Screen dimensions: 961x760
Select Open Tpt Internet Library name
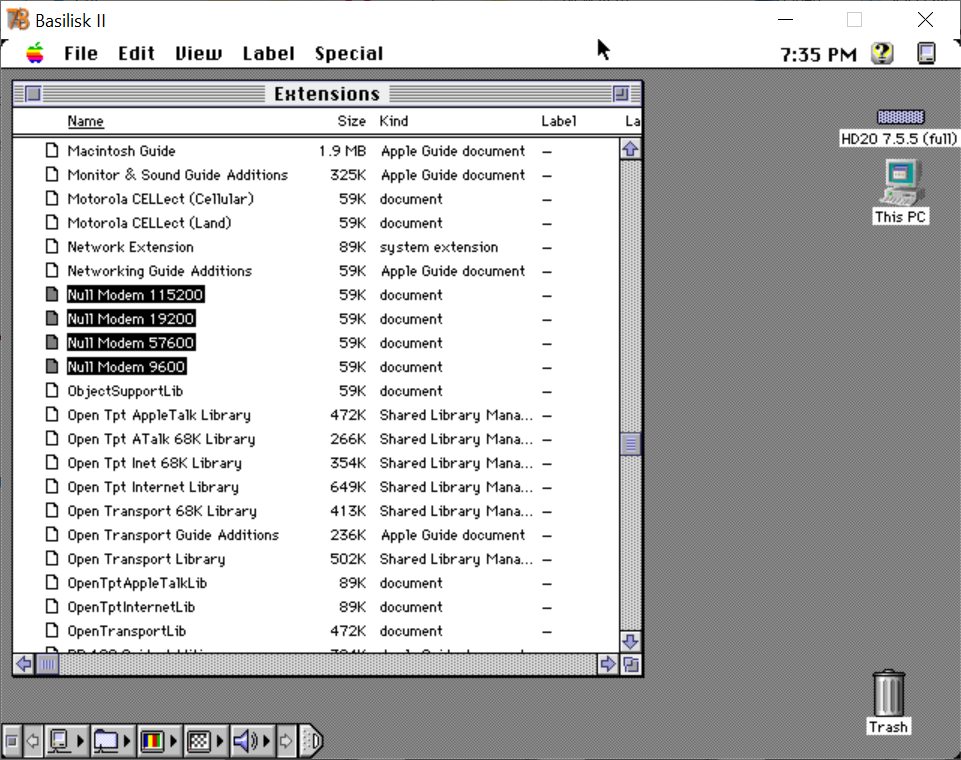(x=153, y=487)
